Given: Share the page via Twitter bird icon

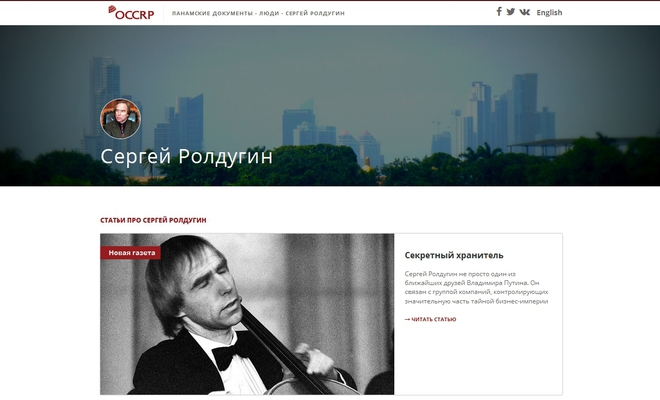Looking at the screenshot, I should click(x=511, y=12).
